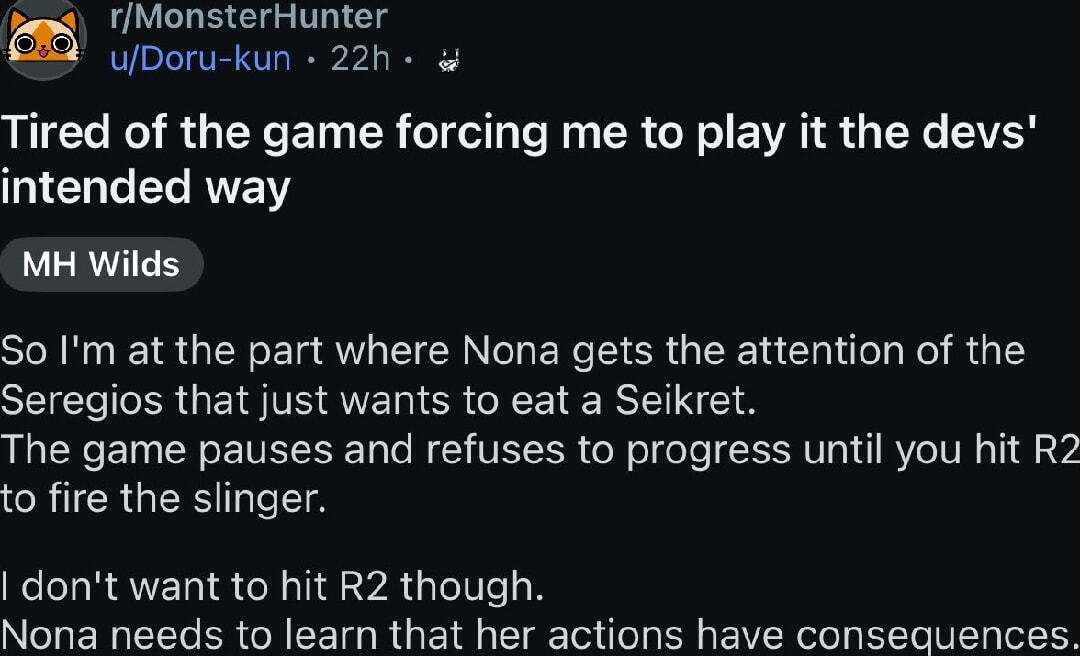Visit the r/MonsterHunter subreddit
Screen dimensions: 1080x656
pos(249,17)
